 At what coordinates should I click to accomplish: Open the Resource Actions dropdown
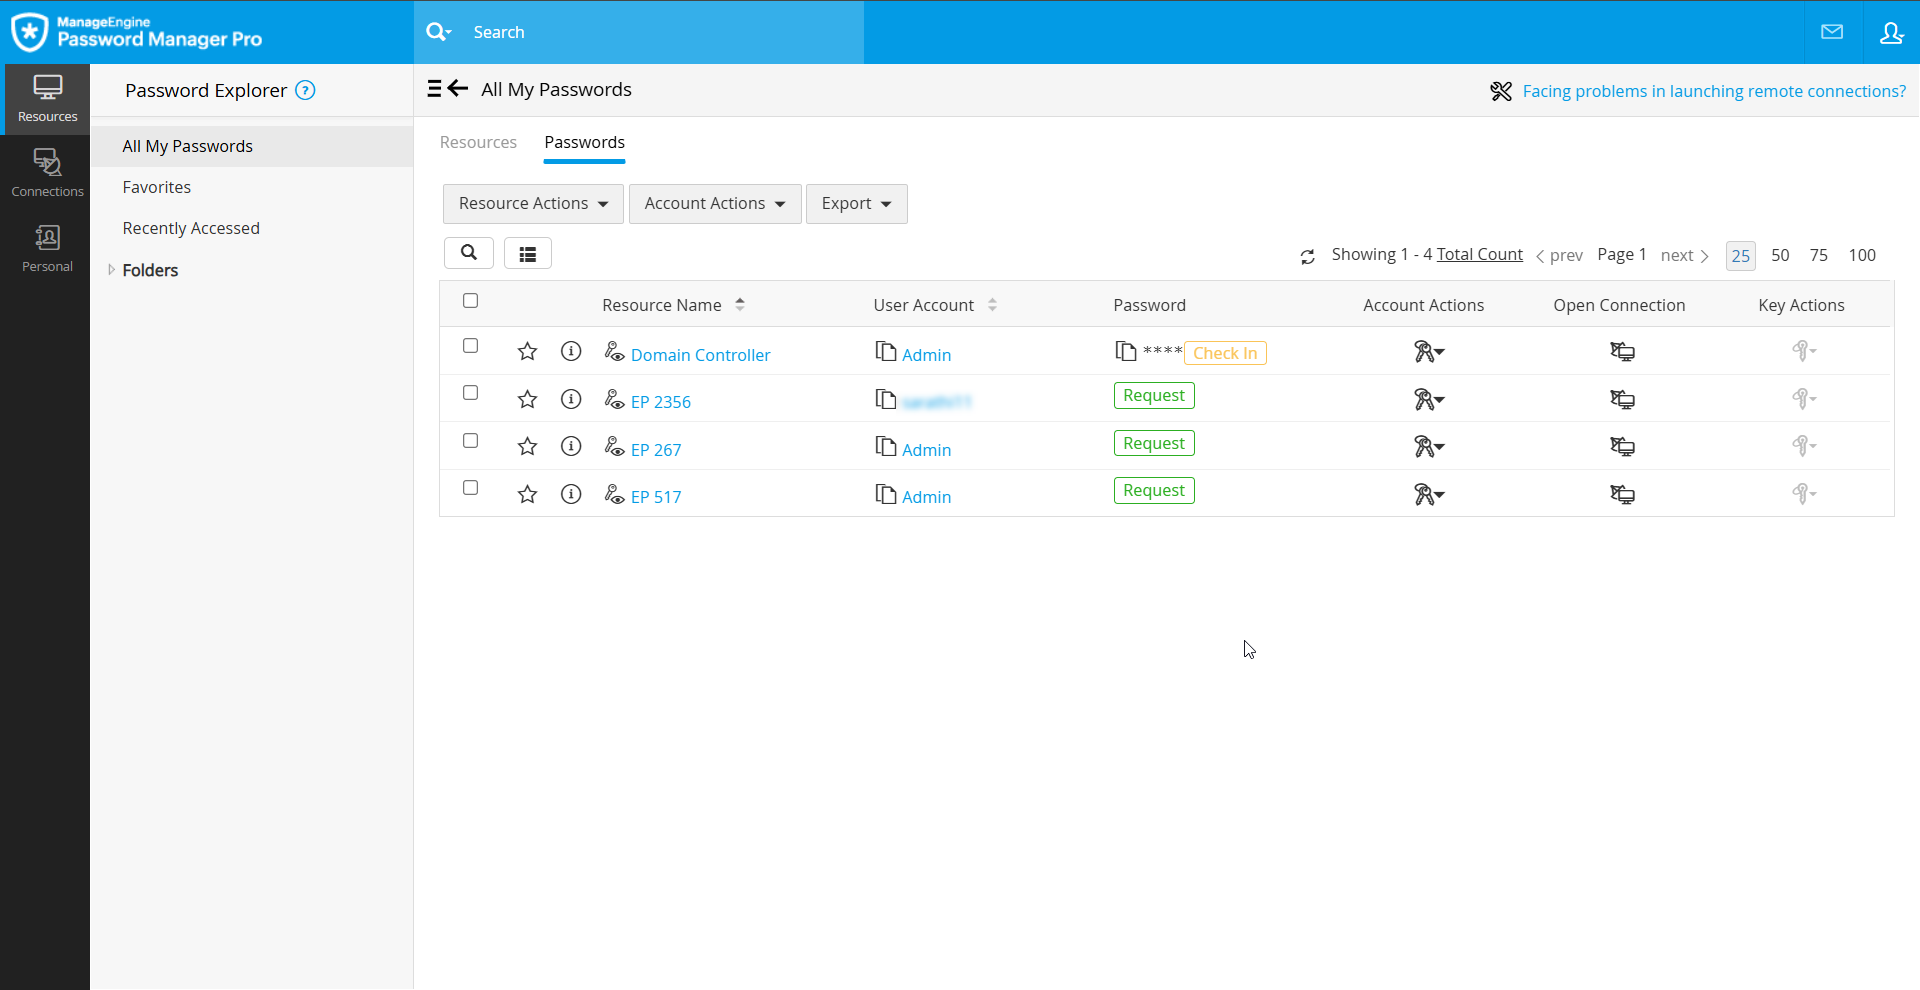[x=533, y=204]
